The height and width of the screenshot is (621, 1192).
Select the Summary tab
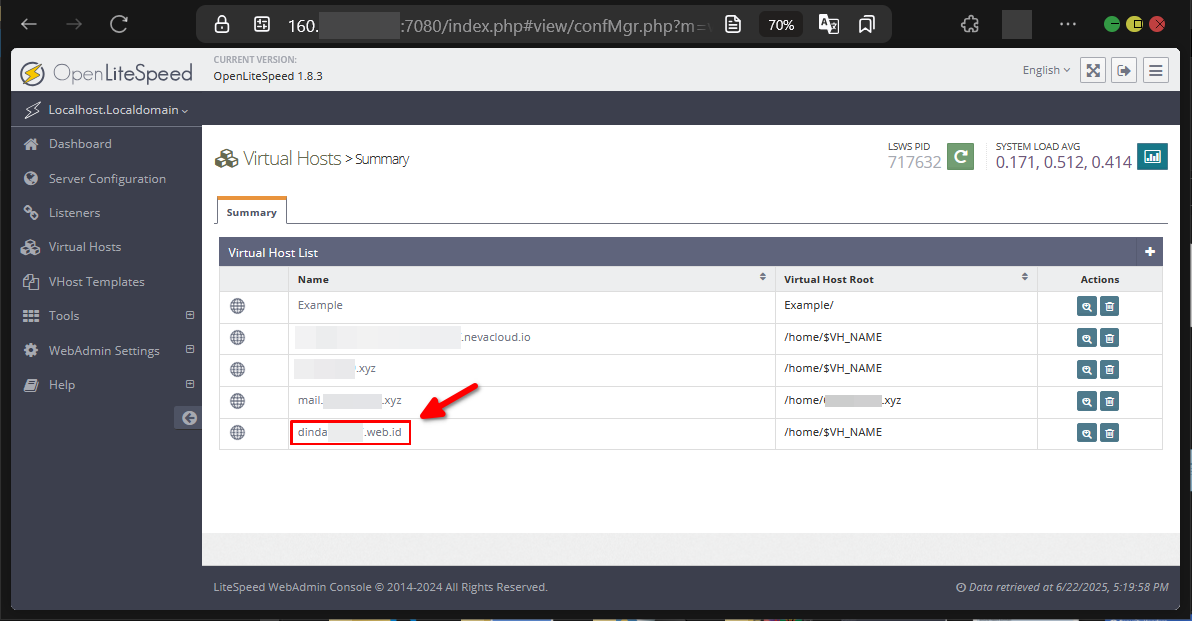(252, 212)
